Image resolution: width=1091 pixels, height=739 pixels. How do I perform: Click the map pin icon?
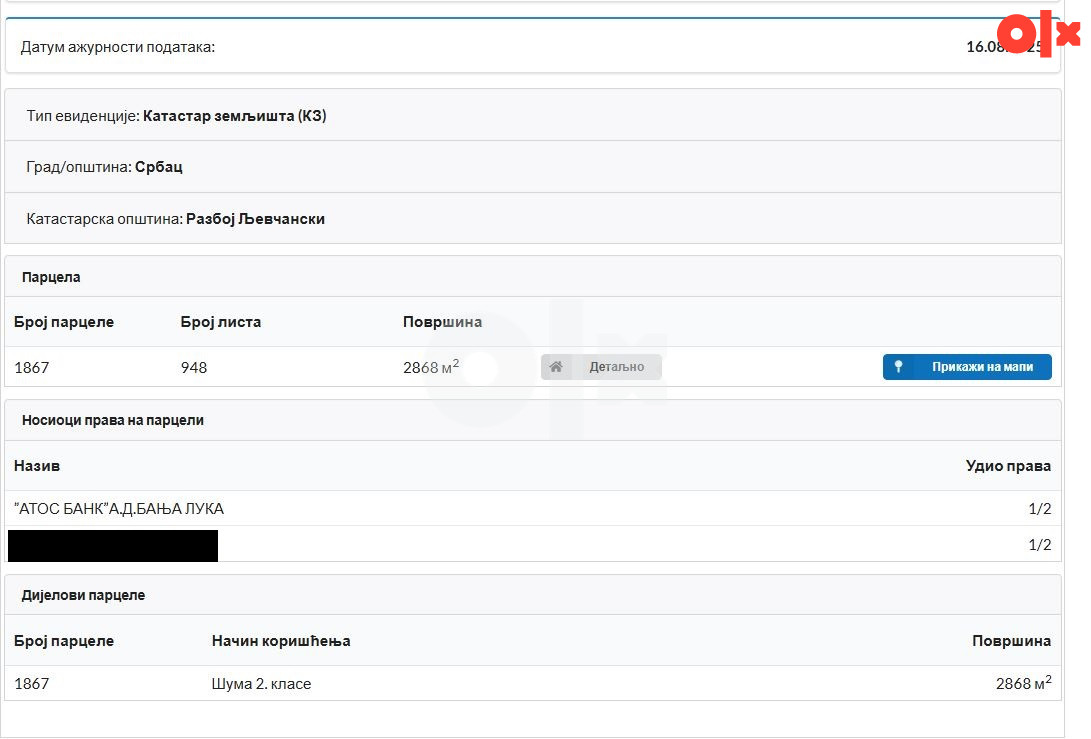tap(898, 367)
